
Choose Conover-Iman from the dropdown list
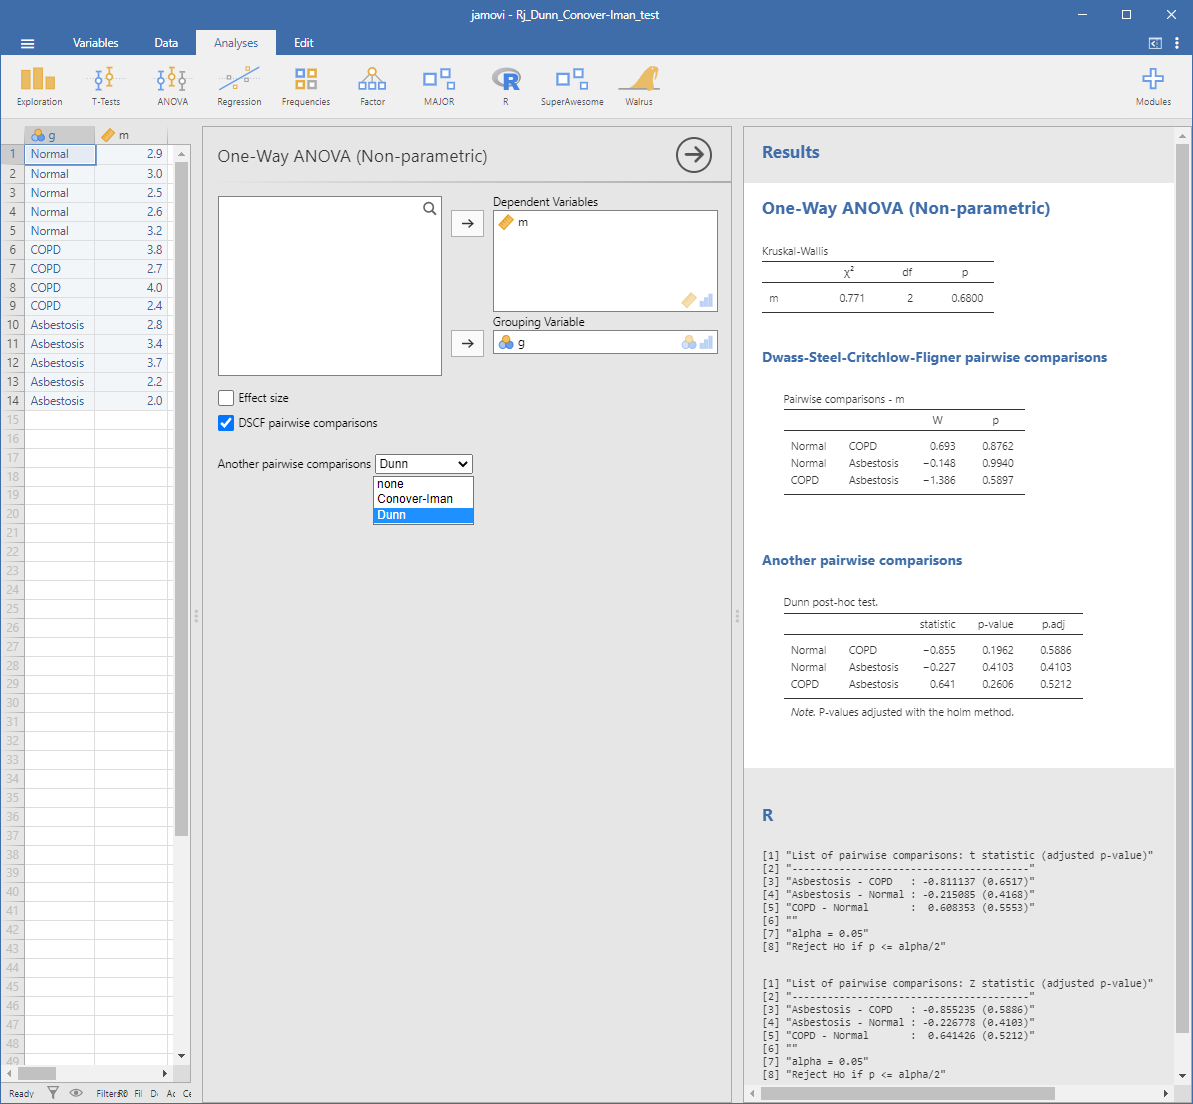[415, 499]
